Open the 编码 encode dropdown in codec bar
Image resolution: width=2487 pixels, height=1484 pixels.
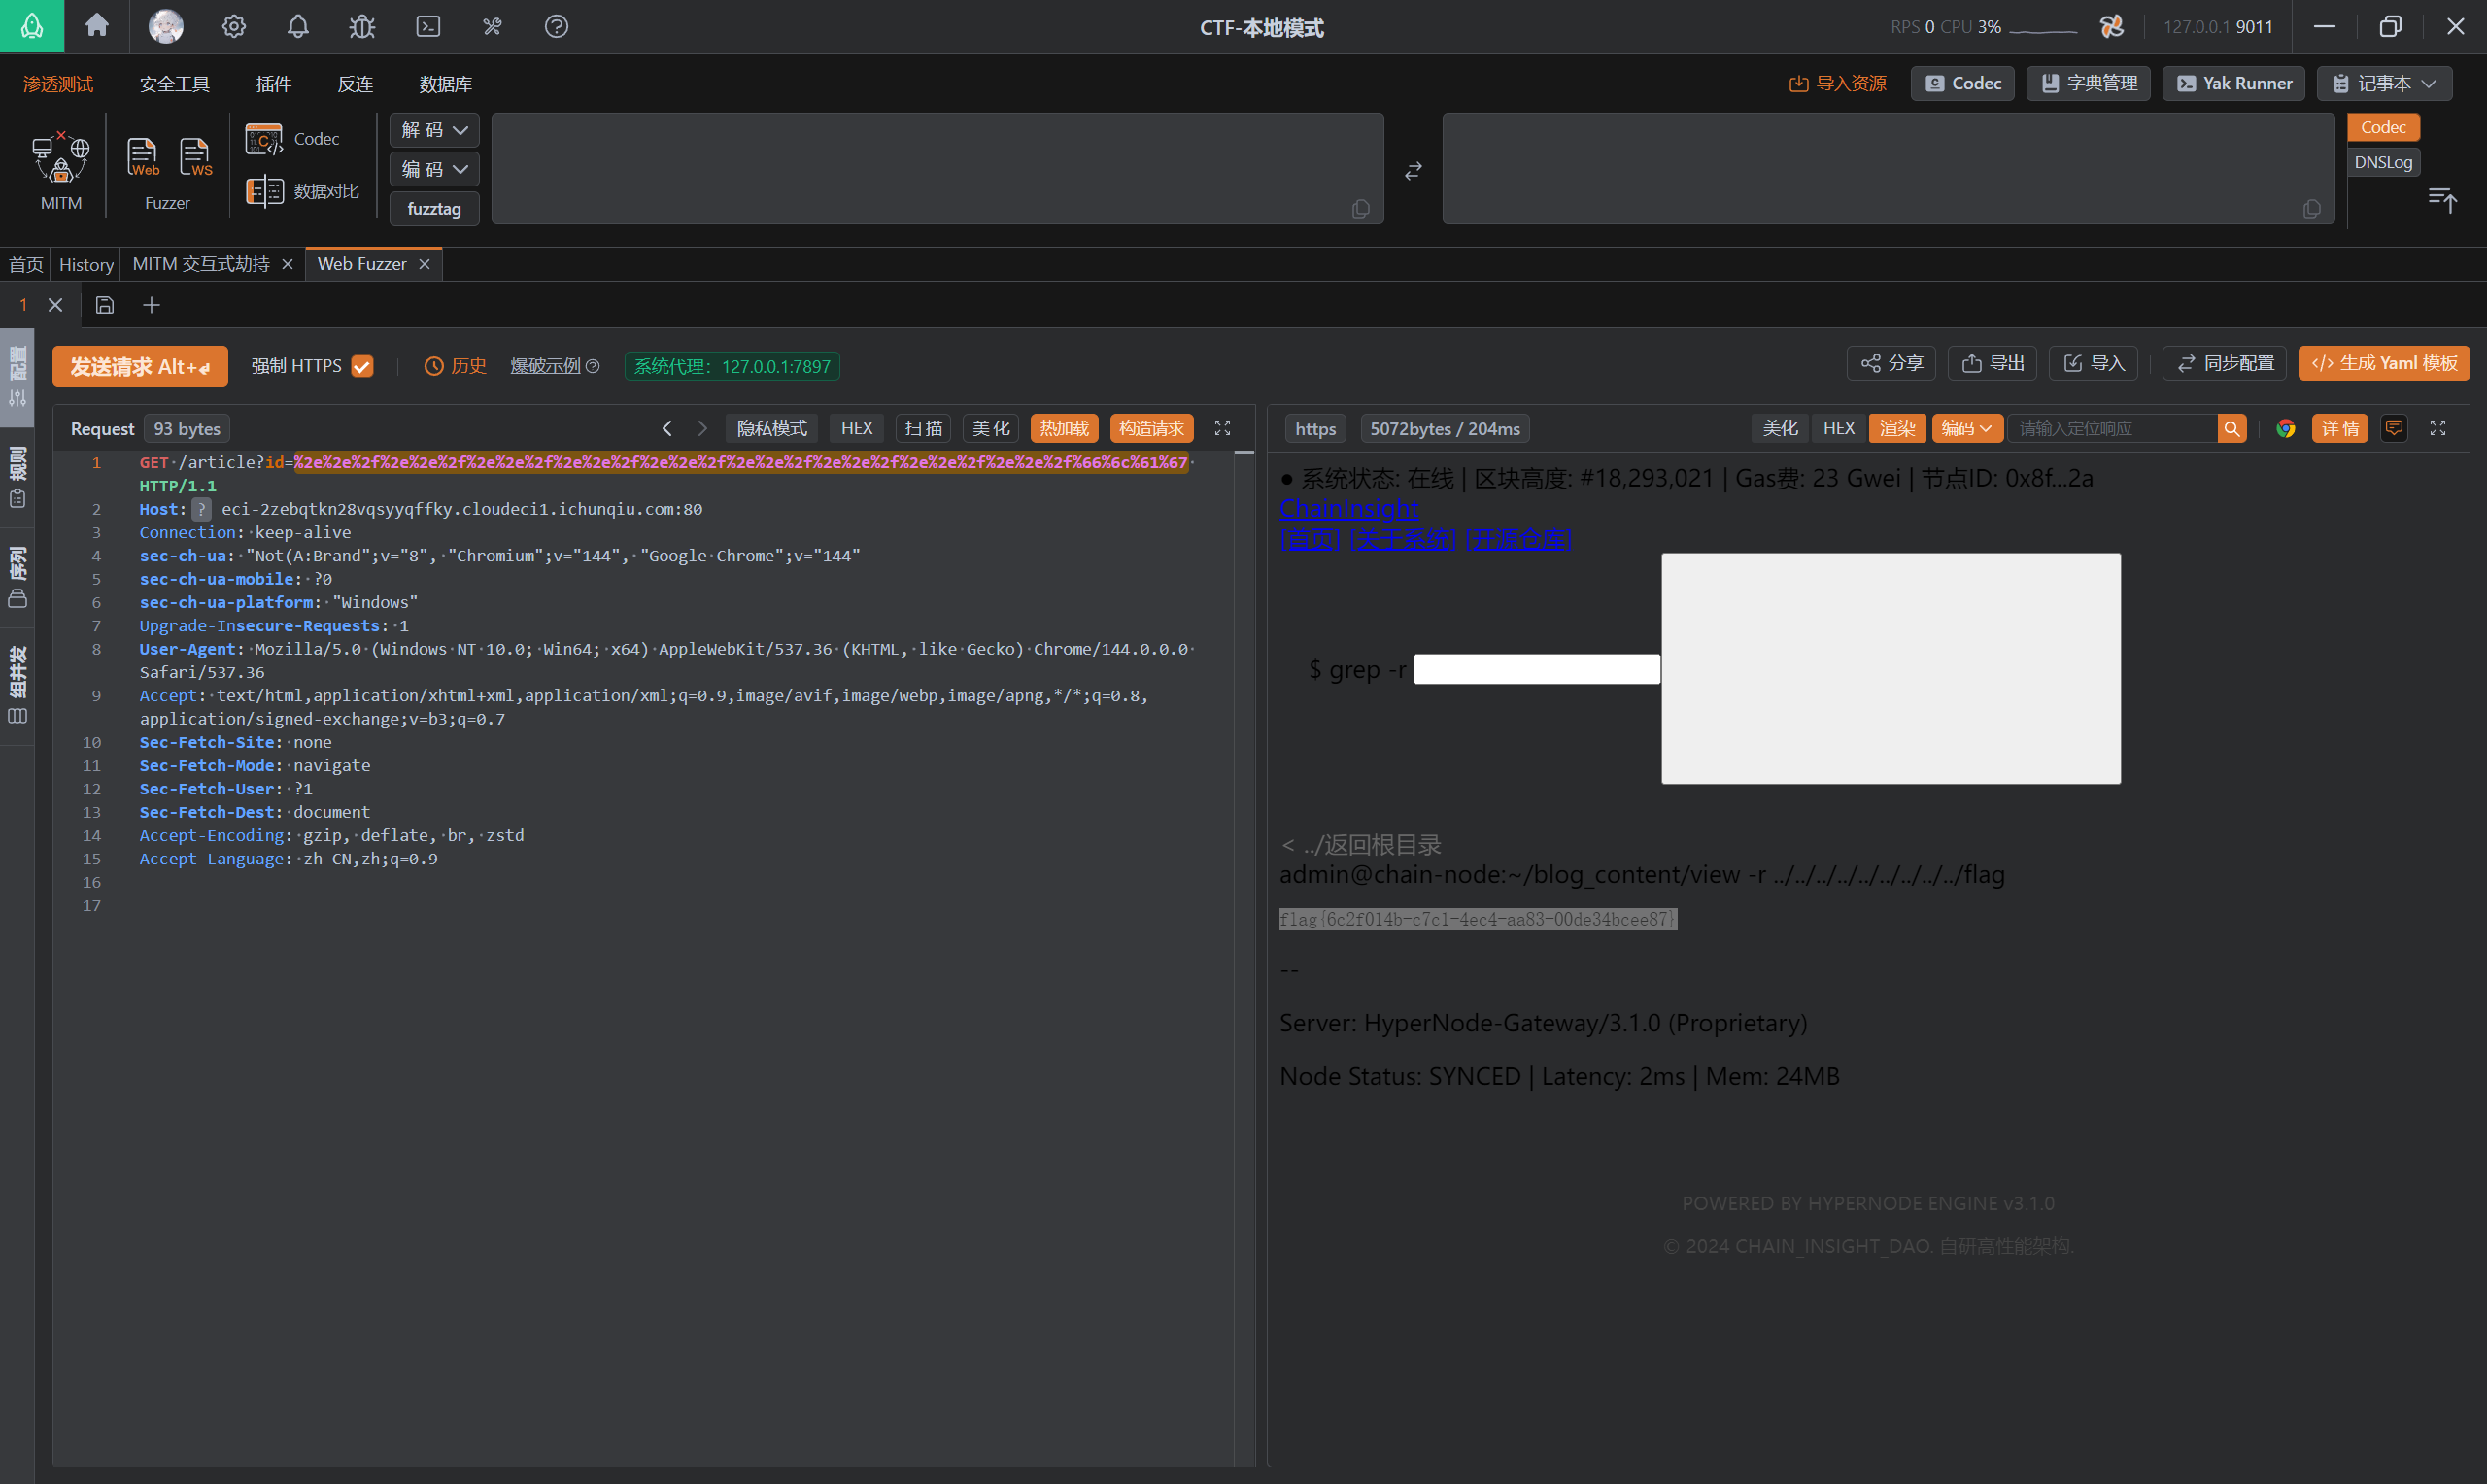434,169
